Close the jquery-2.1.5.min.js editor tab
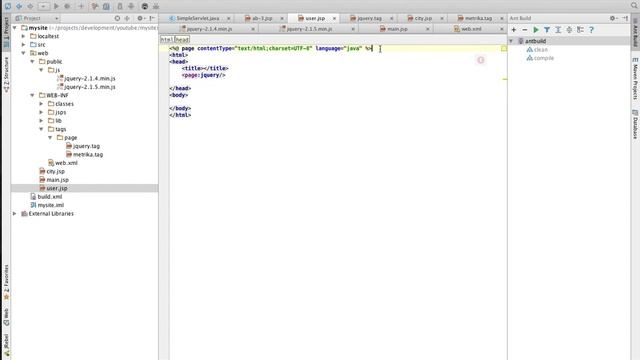Viewport: 640px width, 360px height. pos(353,29)
